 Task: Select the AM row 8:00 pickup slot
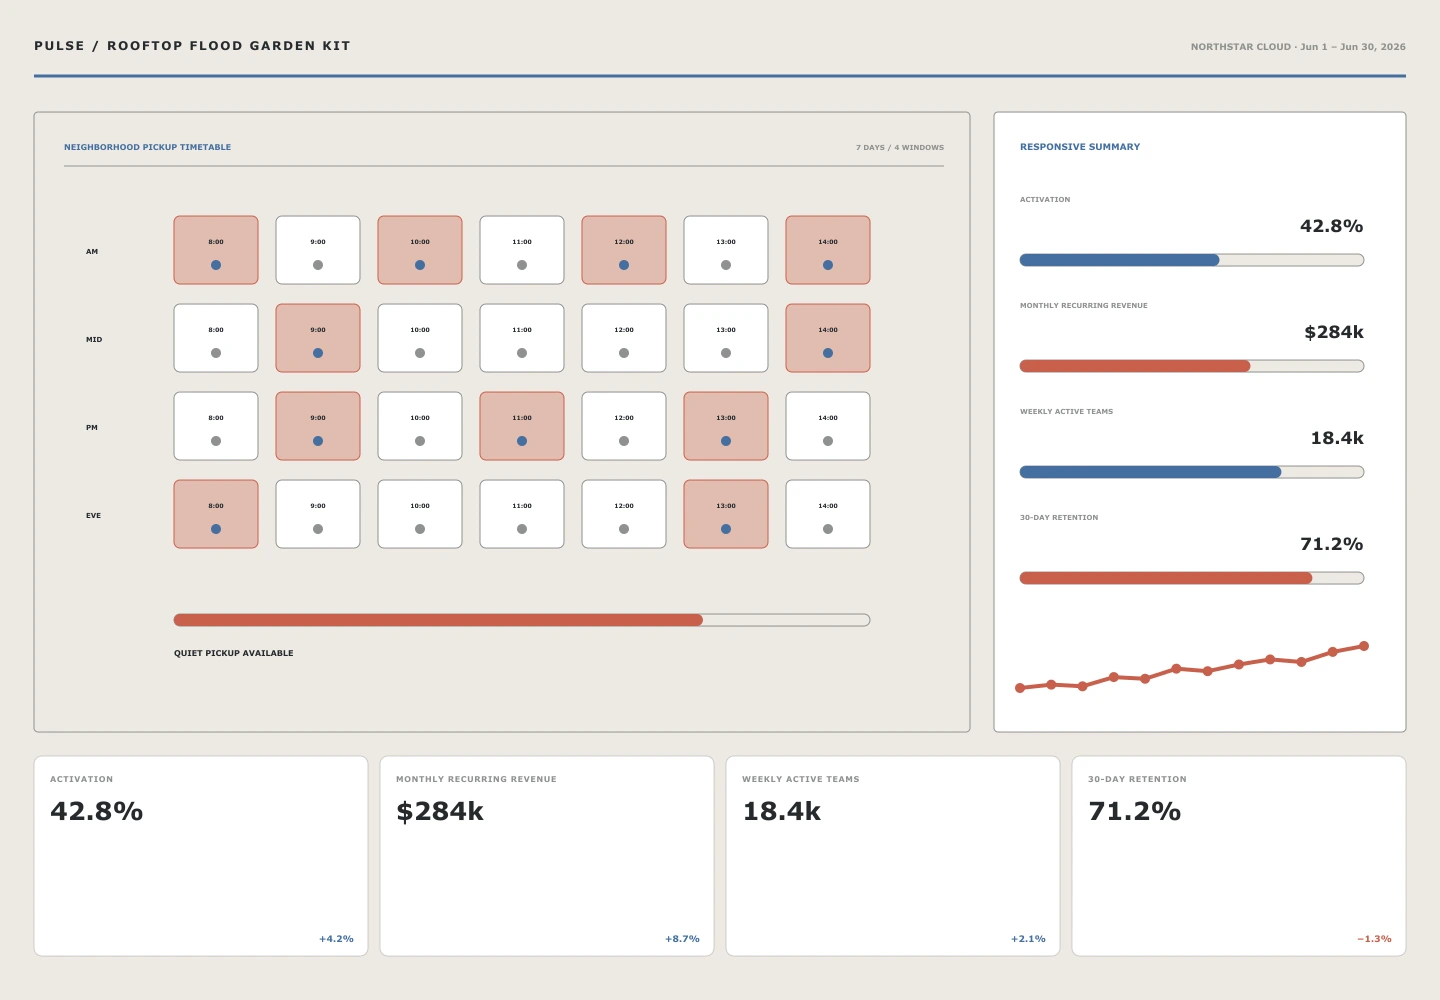(216, 250)
